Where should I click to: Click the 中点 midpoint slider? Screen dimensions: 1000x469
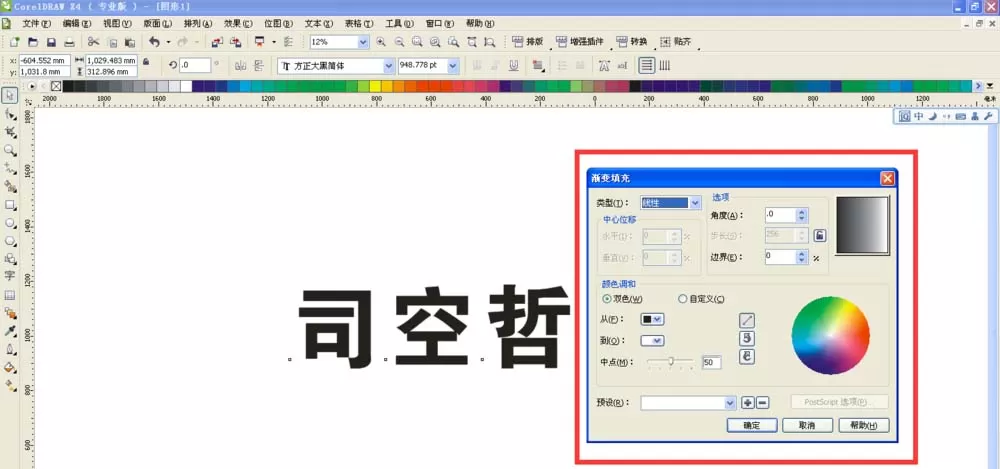[670, 362]
